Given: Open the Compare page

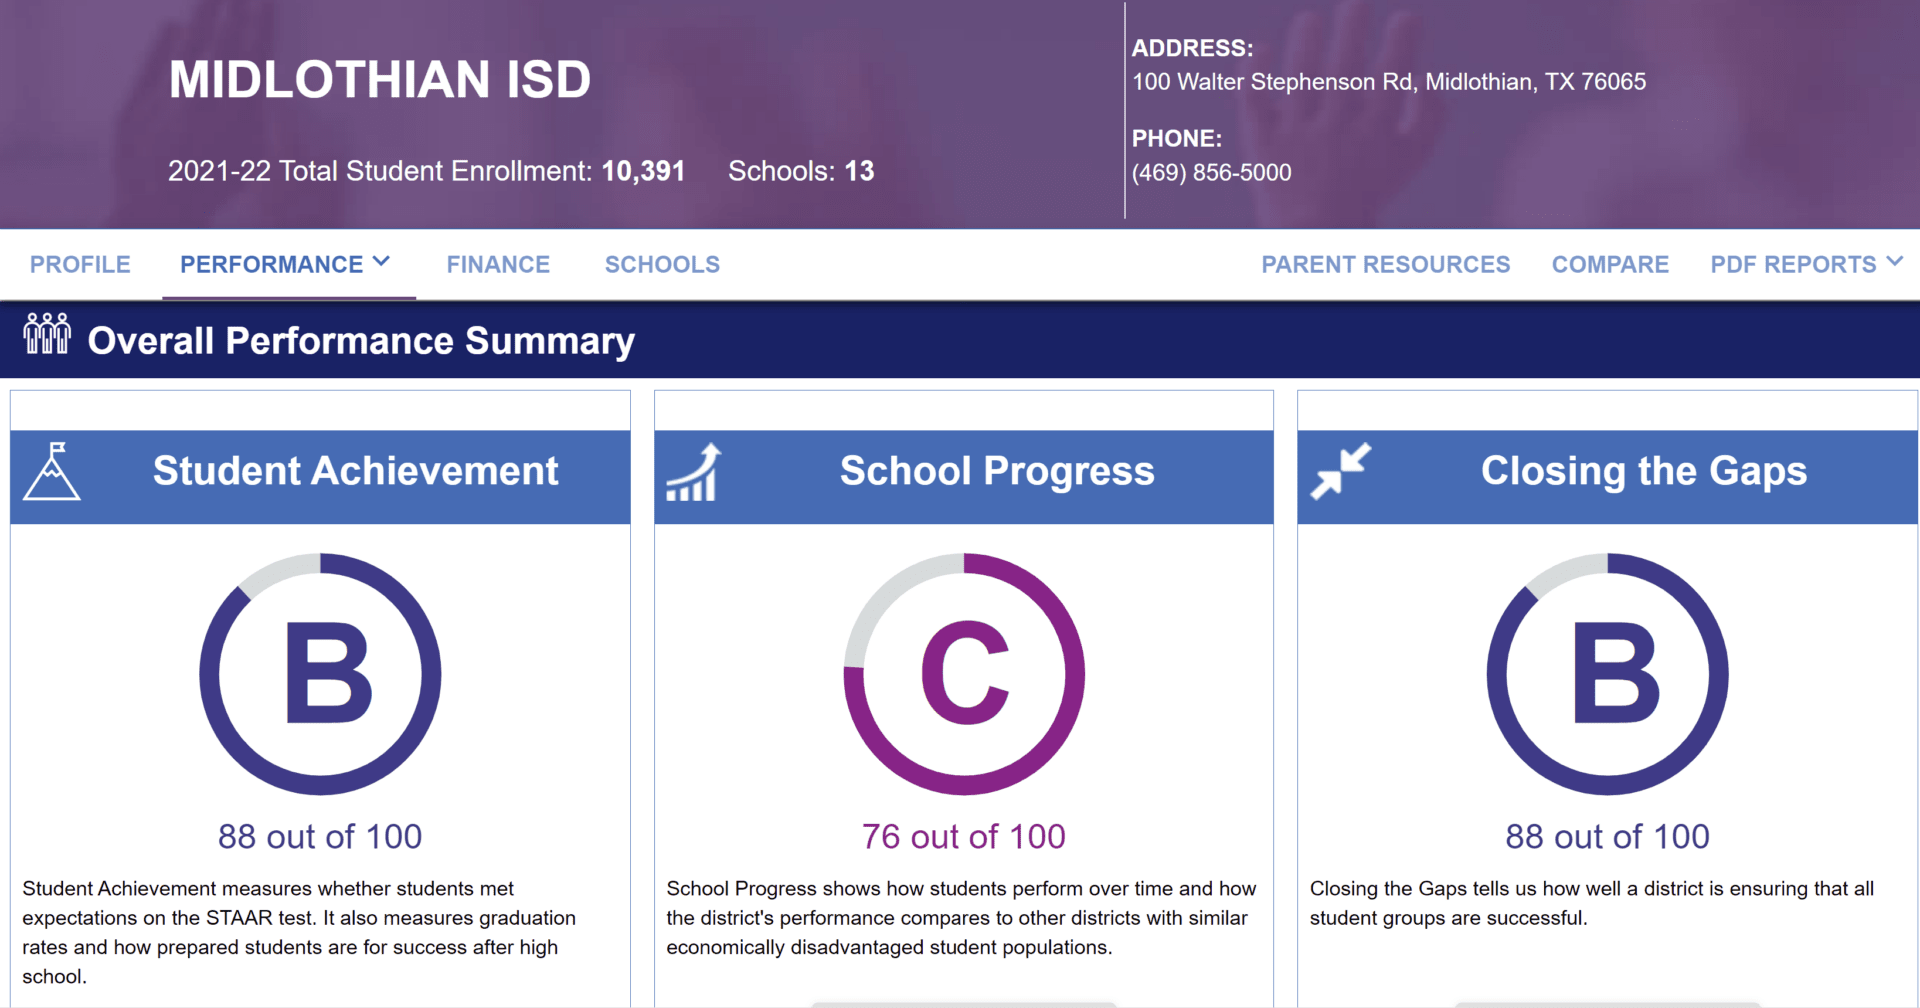Looking at the screenshot, I should pyautogui.click(x=1610, y=265).
